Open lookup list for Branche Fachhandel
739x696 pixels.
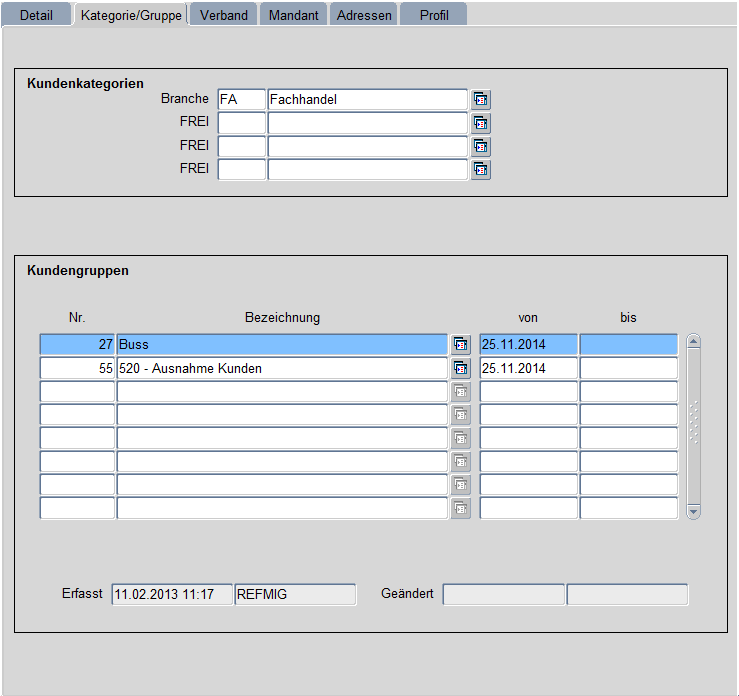point(481,99)
